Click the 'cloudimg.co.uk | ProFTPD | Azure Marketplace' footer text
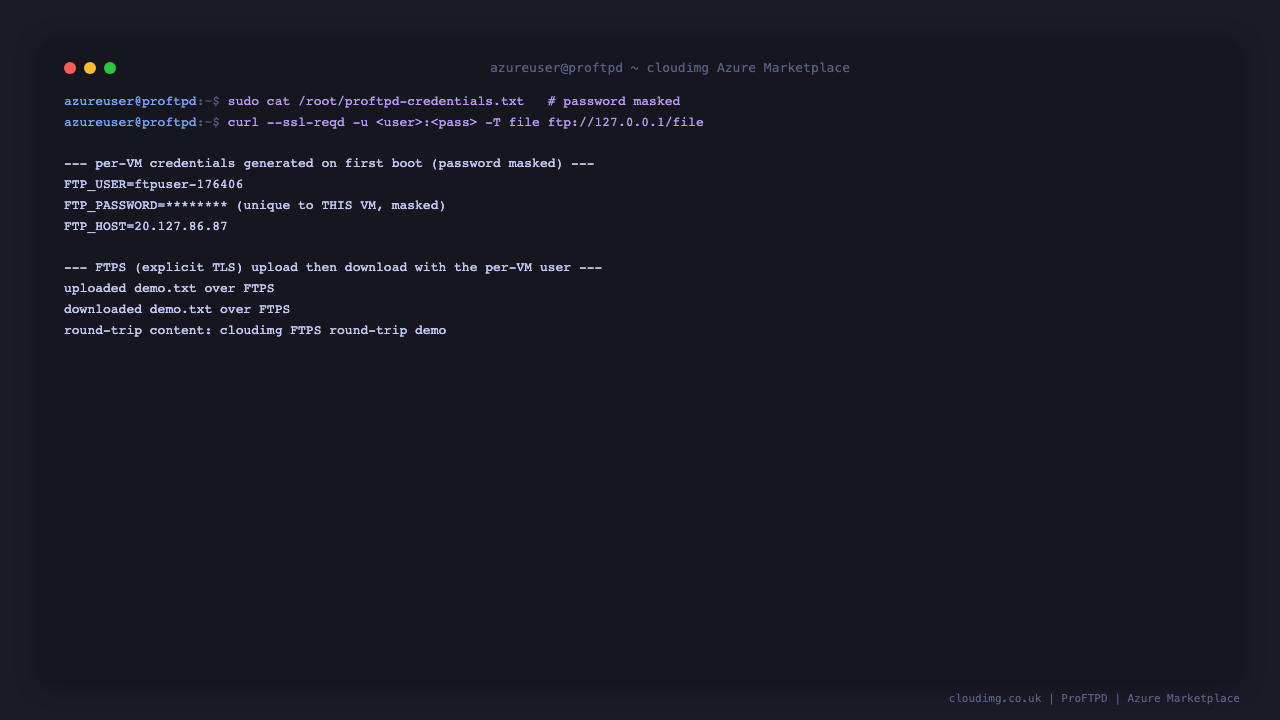This screenshot has height=720, width=1280. tap(1094, 699)
